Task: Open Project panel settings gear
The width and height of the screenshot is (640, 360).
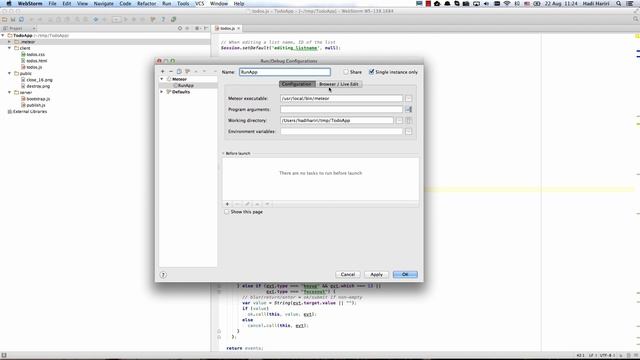Action: coord(197,28)
